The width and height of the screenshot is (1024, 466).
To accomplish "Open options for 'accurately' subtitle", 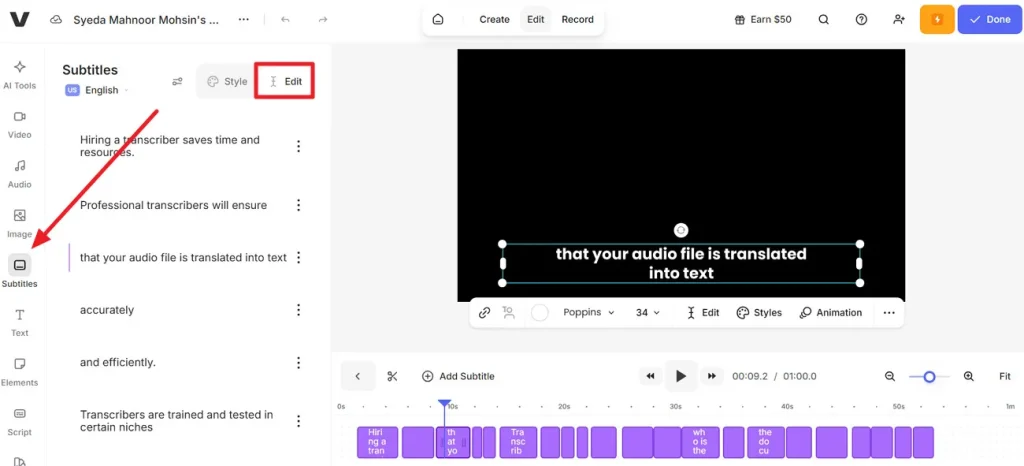I will pos(298,310).
